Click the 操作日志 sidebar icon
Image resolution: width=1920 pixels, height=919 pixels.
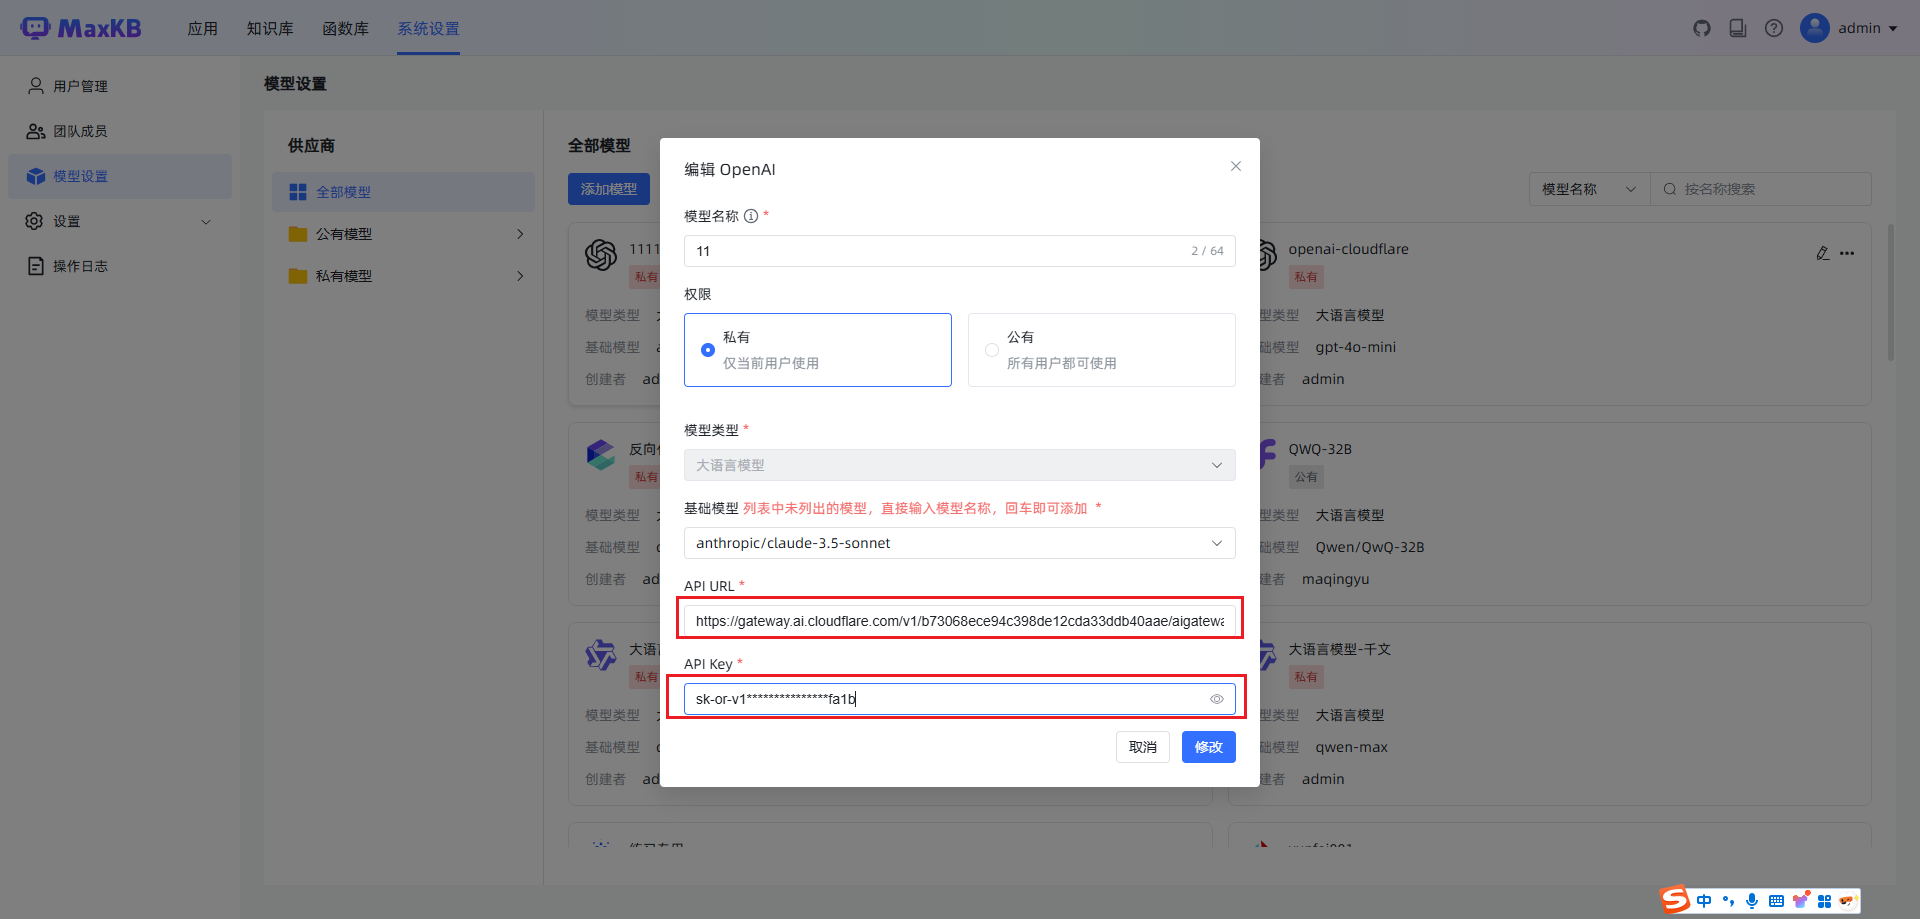point(34,265)
